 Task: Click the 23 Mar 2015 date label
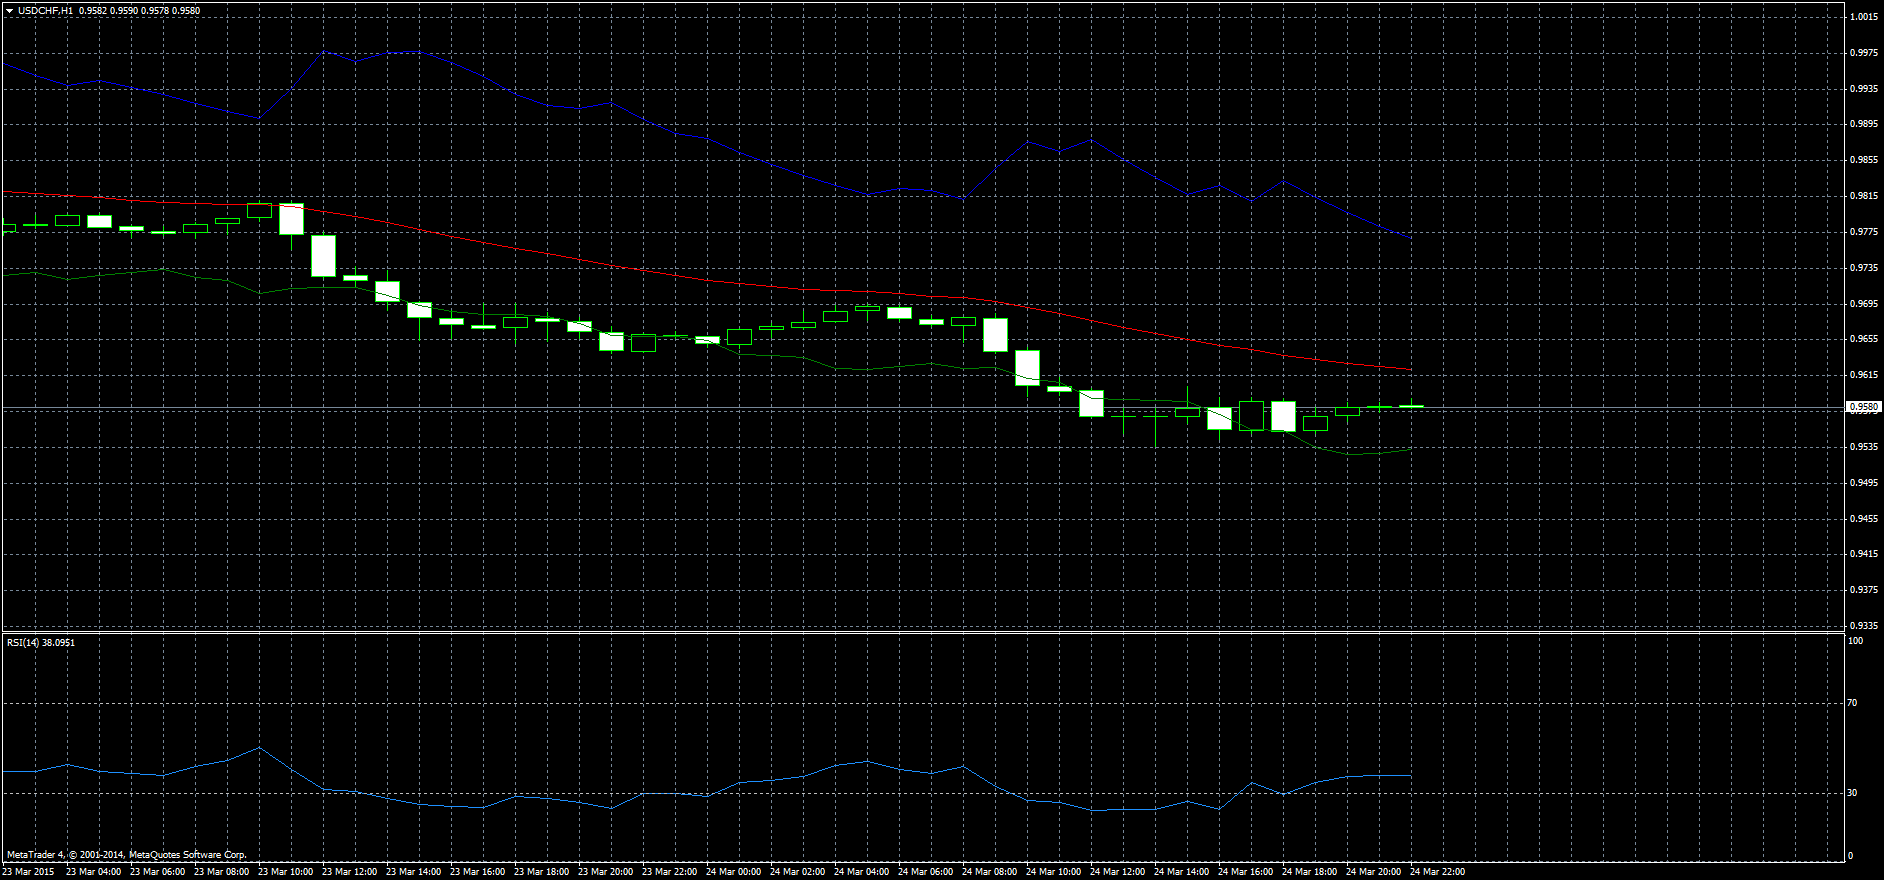(28, 872)
